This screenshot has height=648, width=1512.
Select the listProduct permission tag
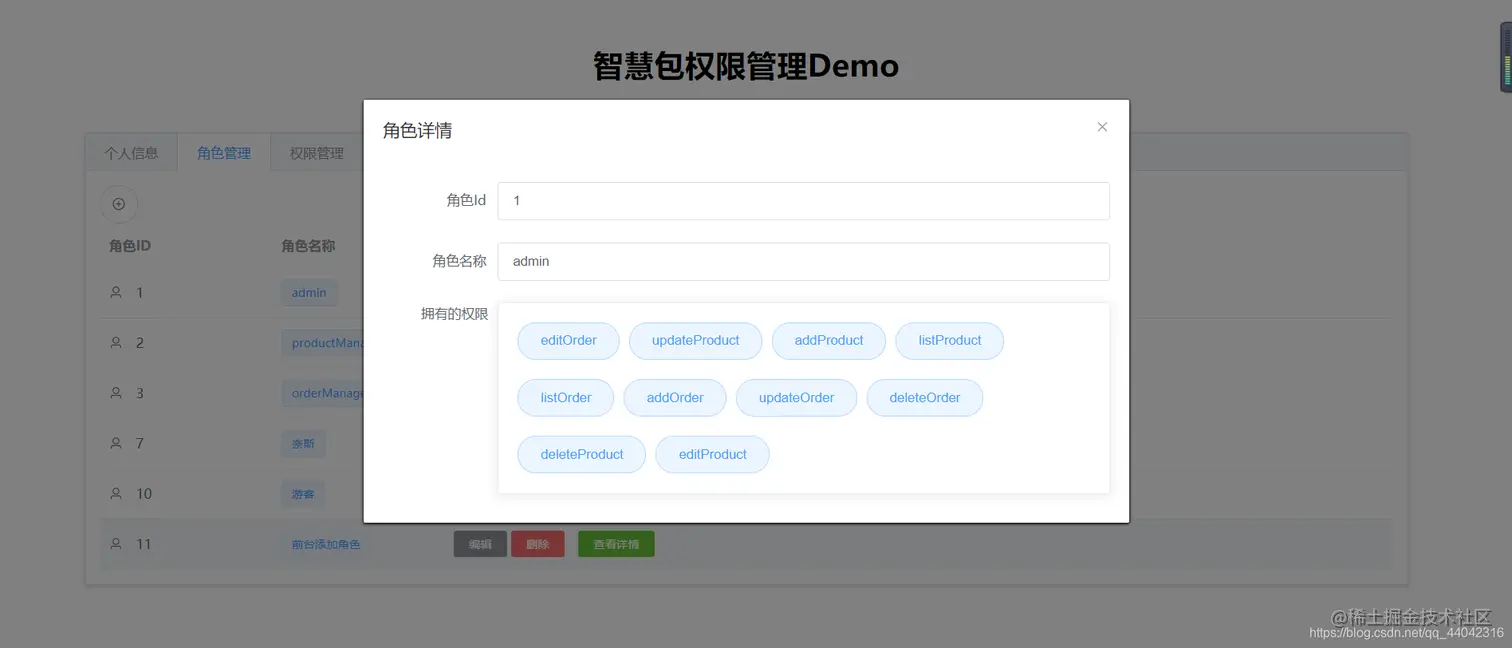point(949,341)
